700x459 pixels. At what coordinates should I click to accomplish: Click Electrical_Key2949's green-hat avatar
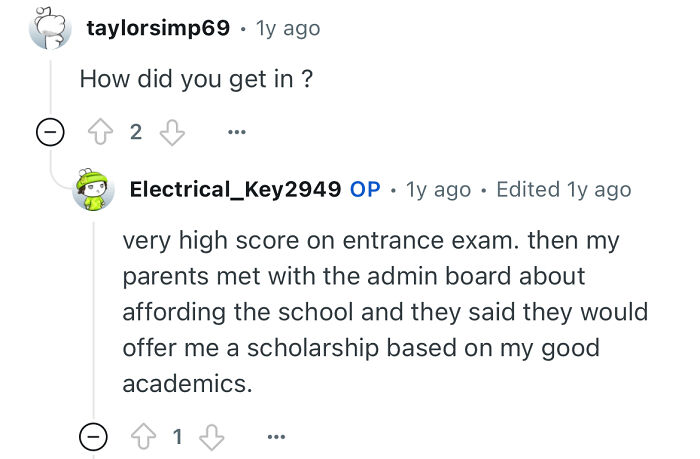pos(94,189)
